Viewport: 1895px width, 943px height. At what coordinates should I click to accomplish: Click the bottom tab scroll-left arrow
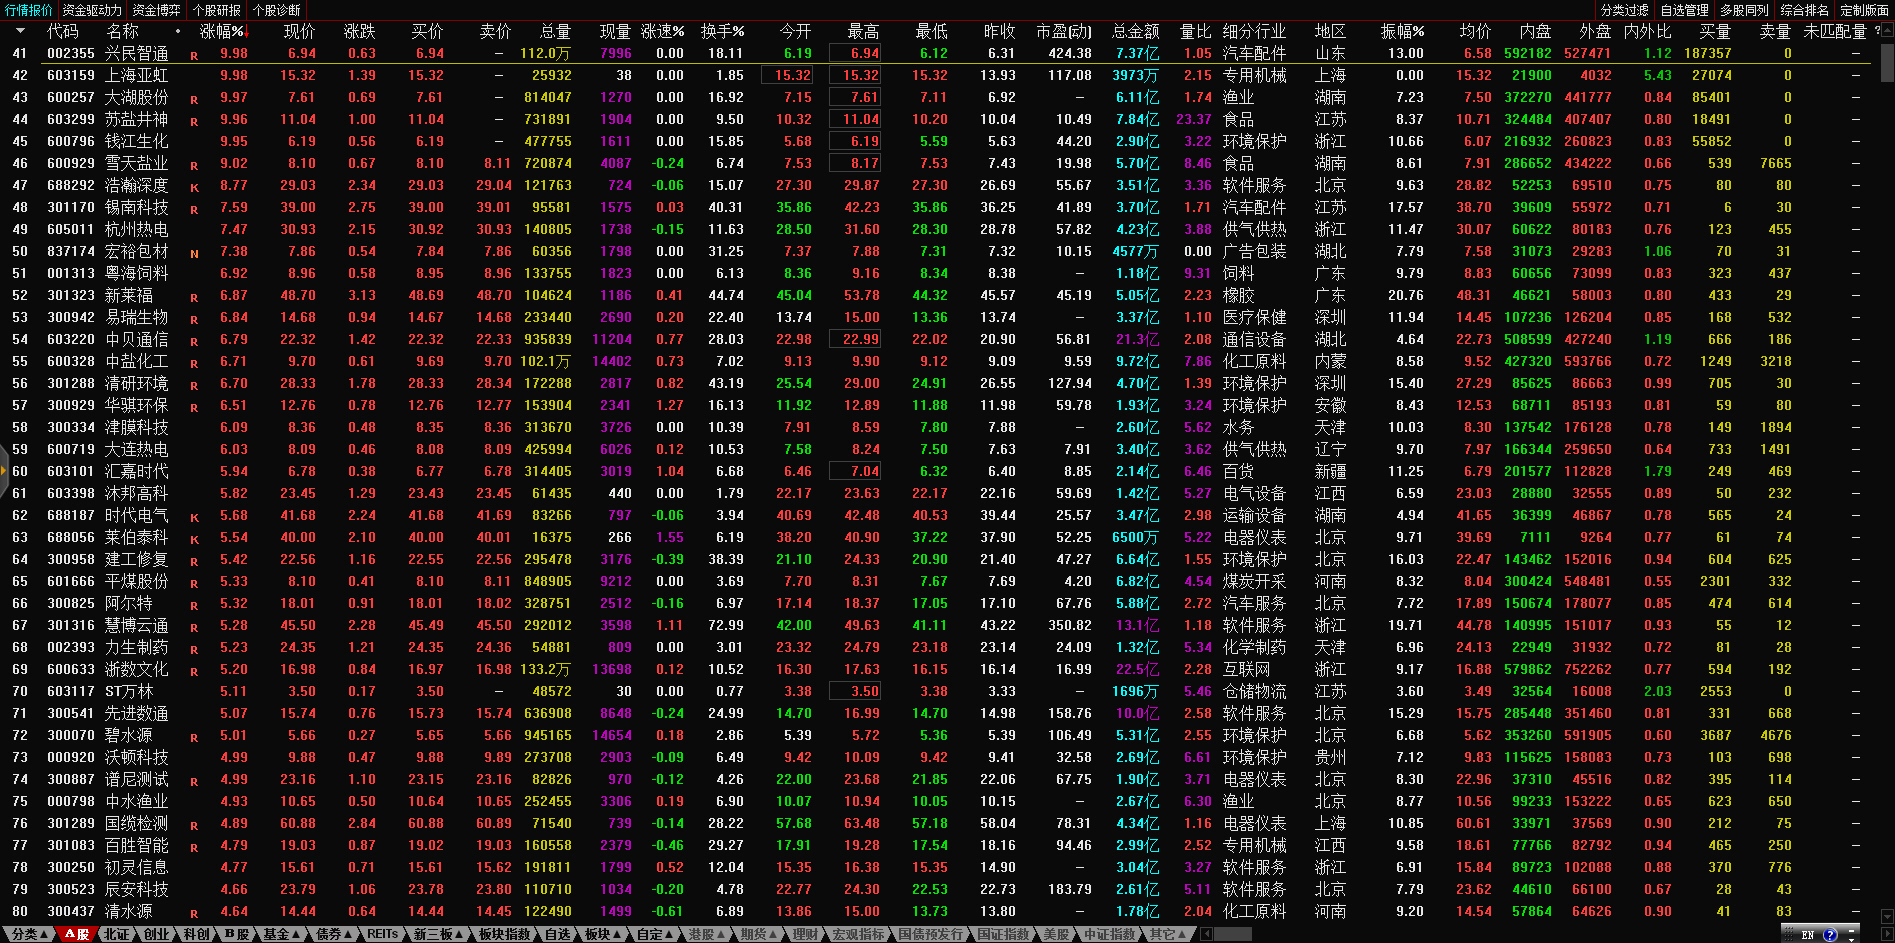click(x=1207, y=934)
